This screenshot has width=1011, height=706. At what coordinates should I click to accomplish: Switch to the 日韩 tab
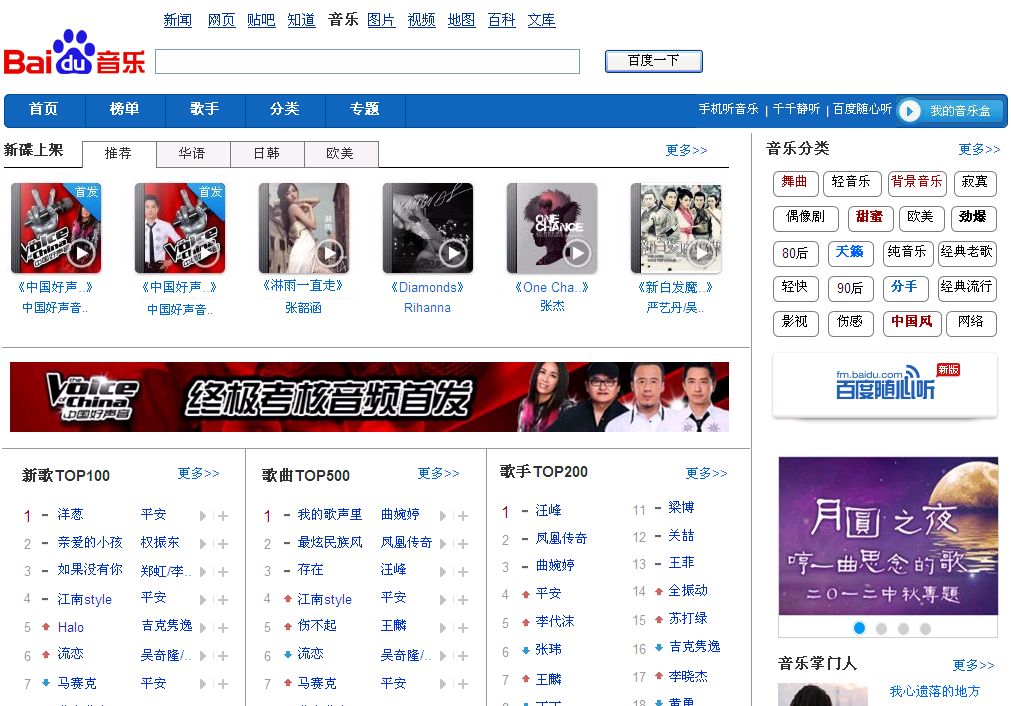point(266,153)
